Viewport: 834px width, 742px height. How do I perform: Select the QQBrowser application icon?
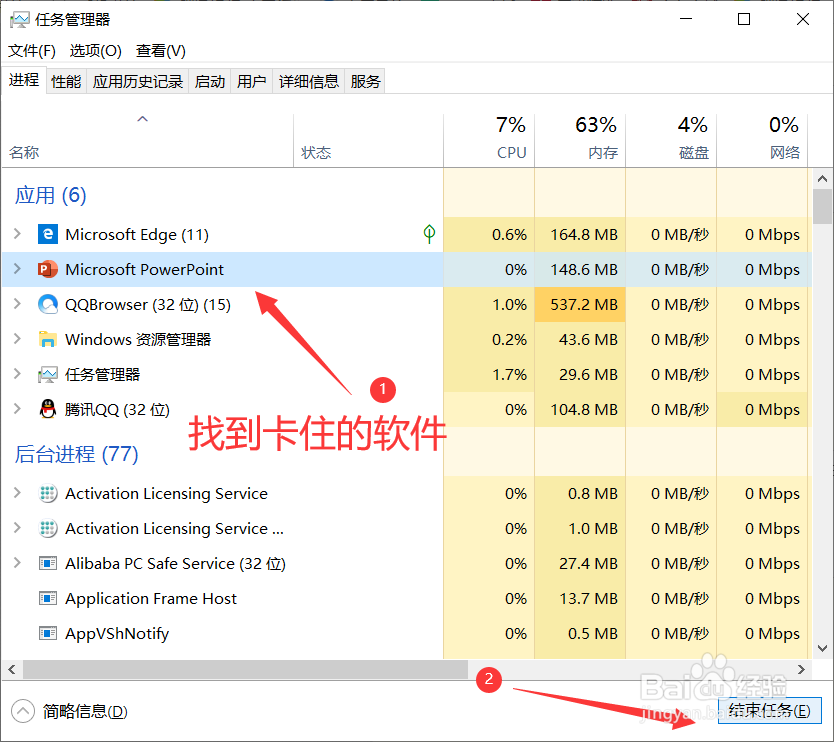coord(48,304)
